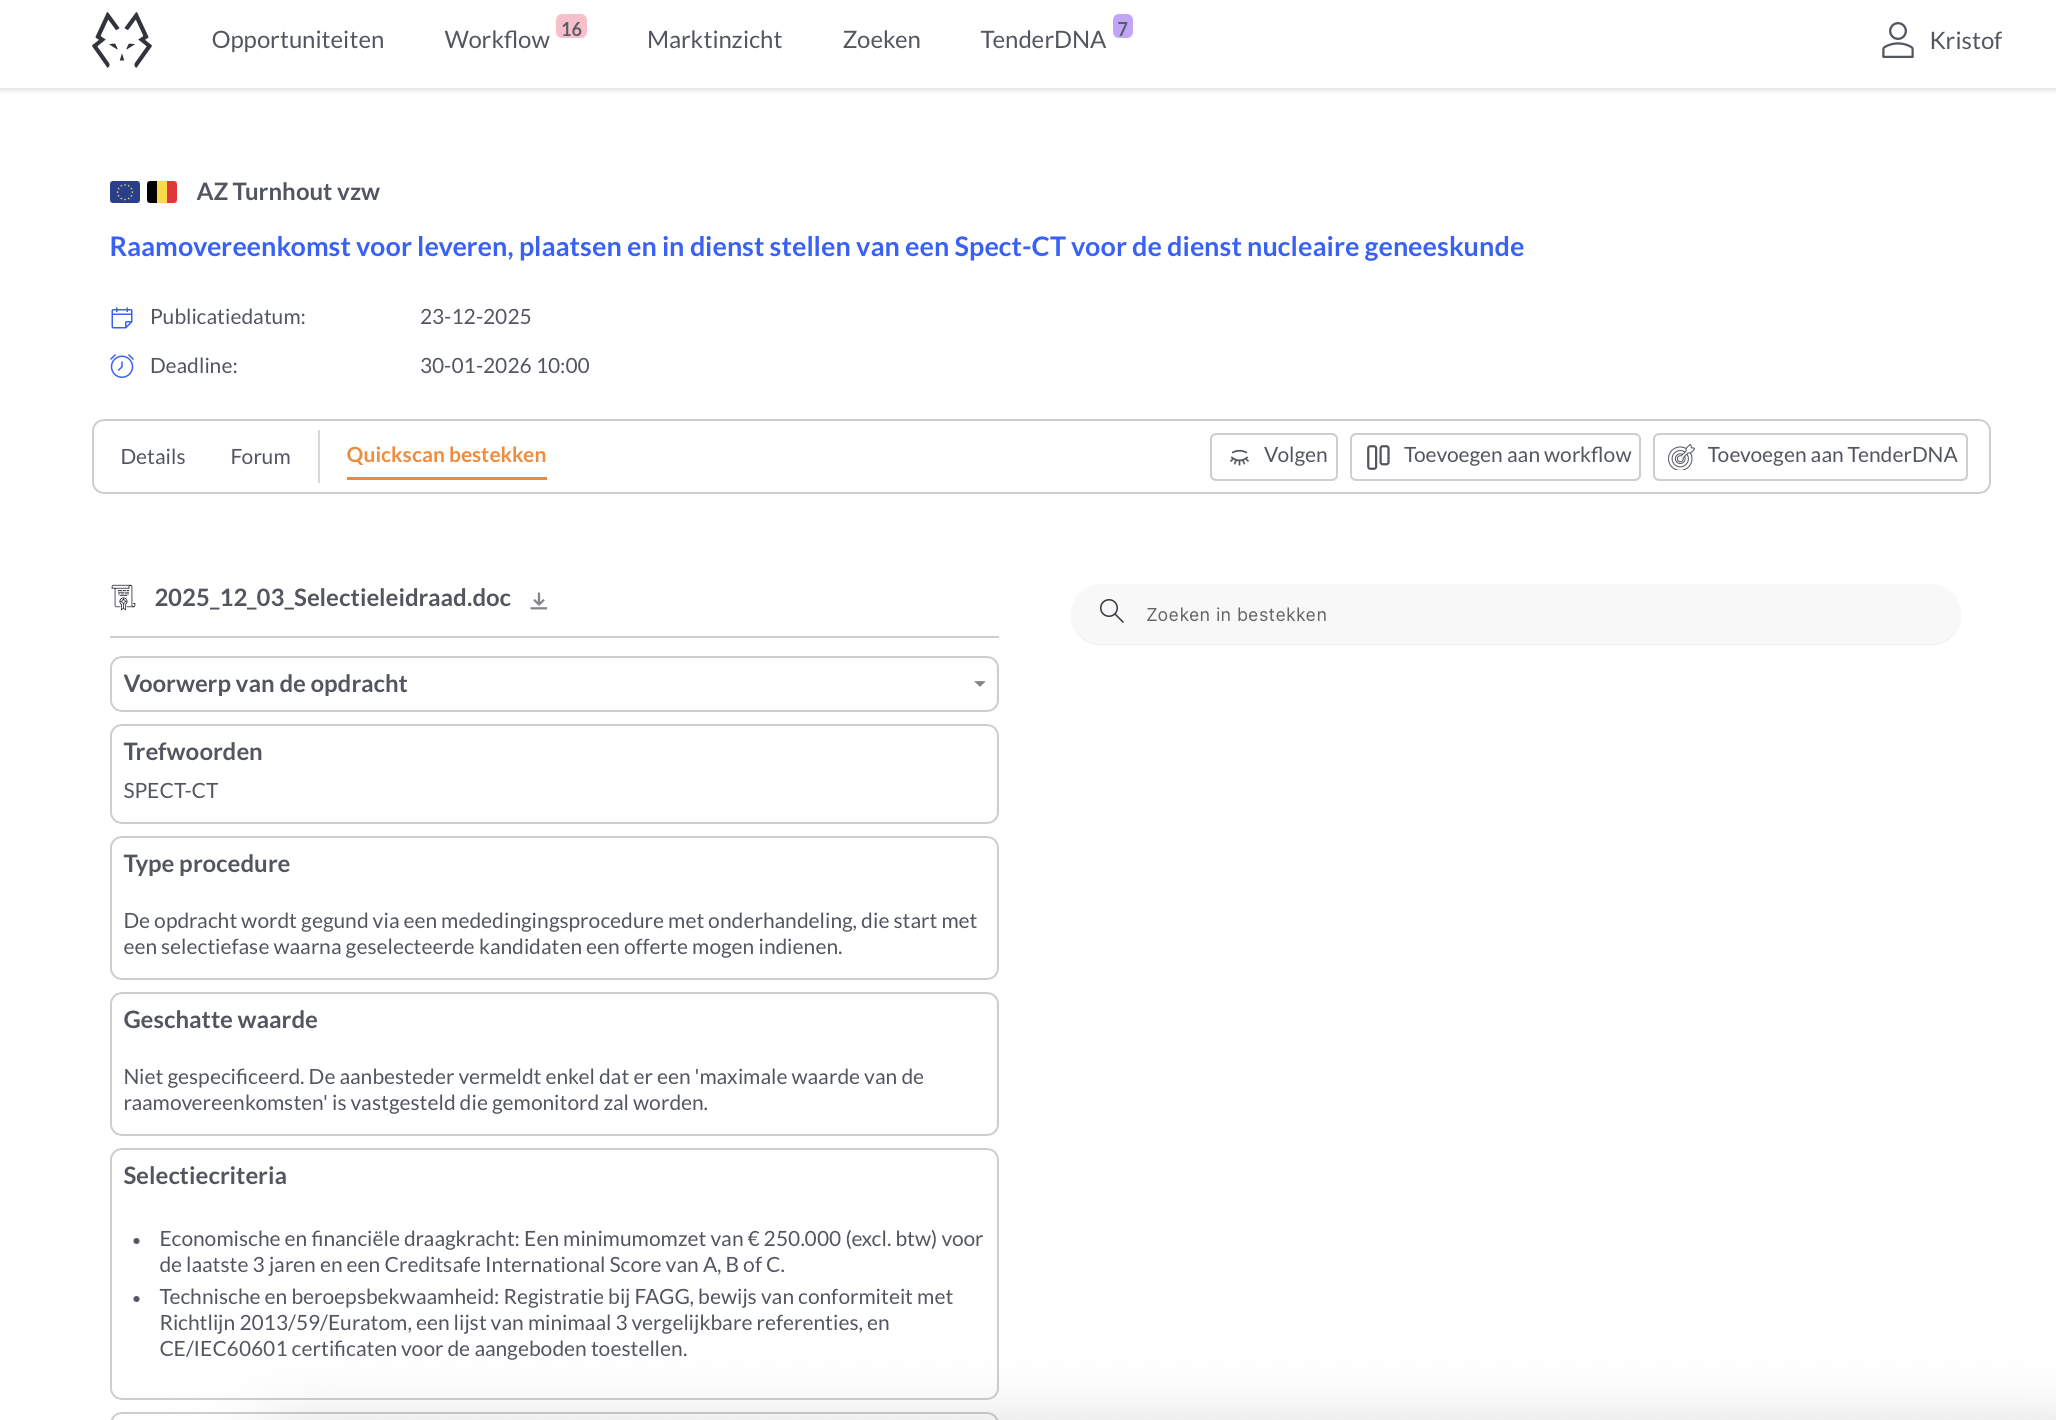Click Toevoegen aan workflow
This screenshot has height=1420, width=2056.
coord(1494,456)
